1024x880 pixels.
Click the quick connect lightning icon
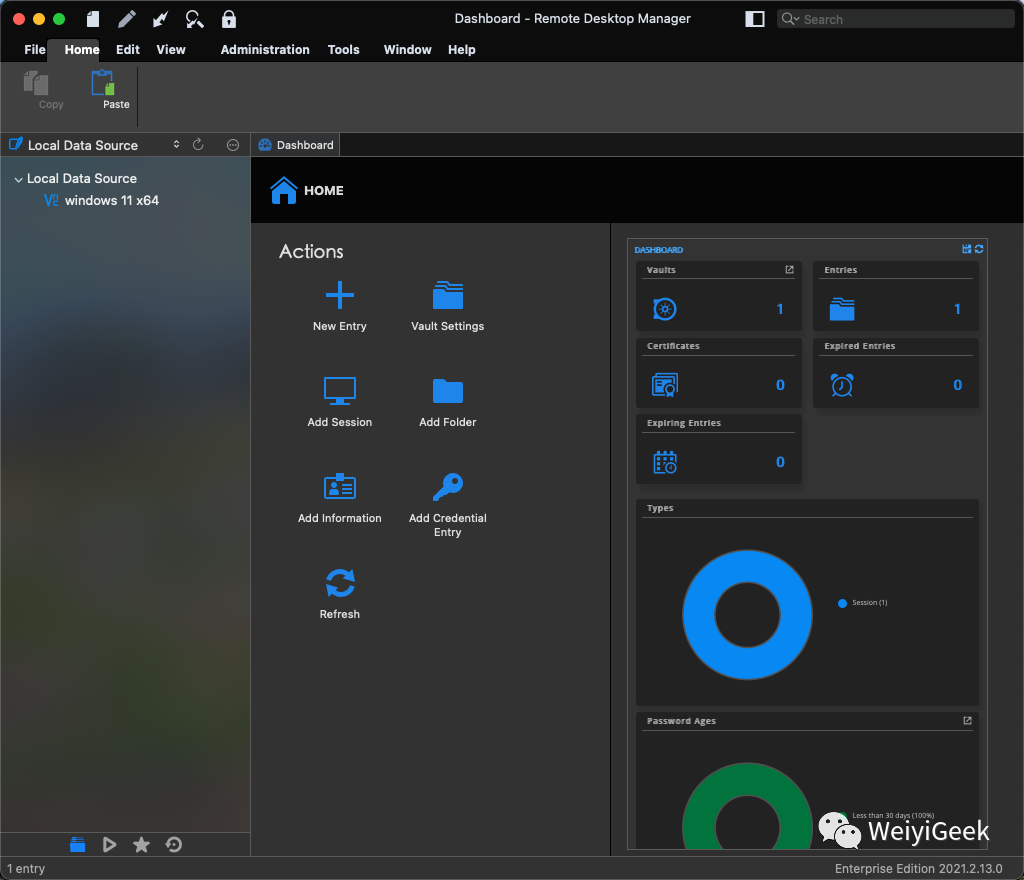tap(160, 19)
